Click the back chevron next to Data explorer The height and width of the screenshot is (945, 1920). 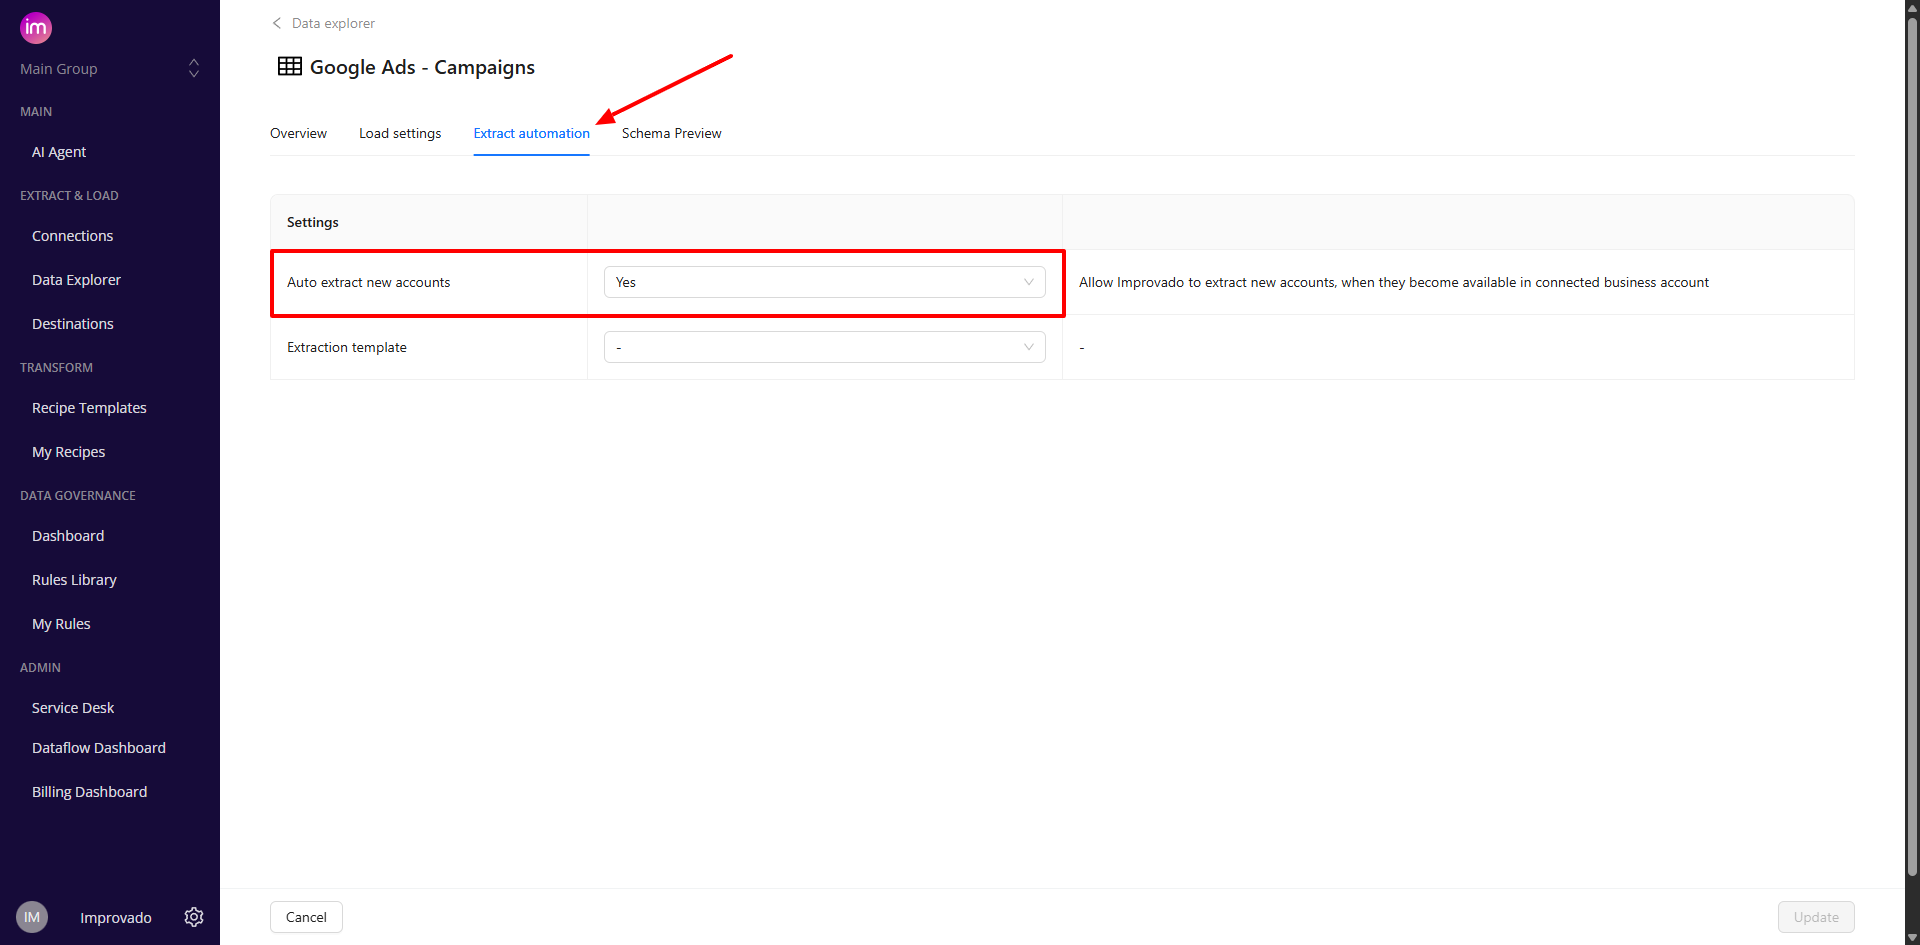pos(277,23)
